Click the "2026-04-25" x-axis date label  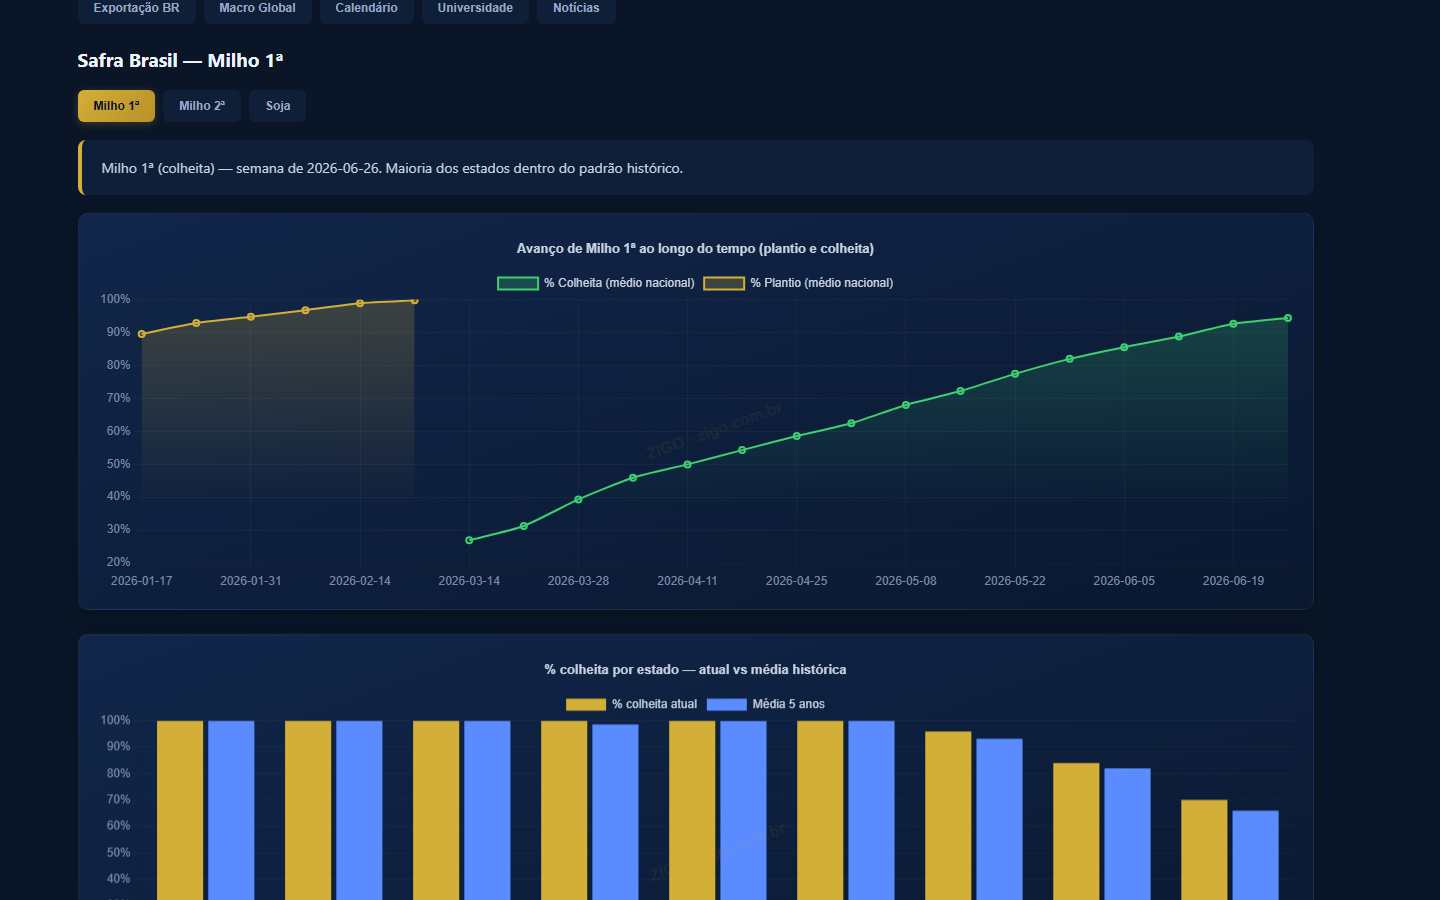click(797, 581)
